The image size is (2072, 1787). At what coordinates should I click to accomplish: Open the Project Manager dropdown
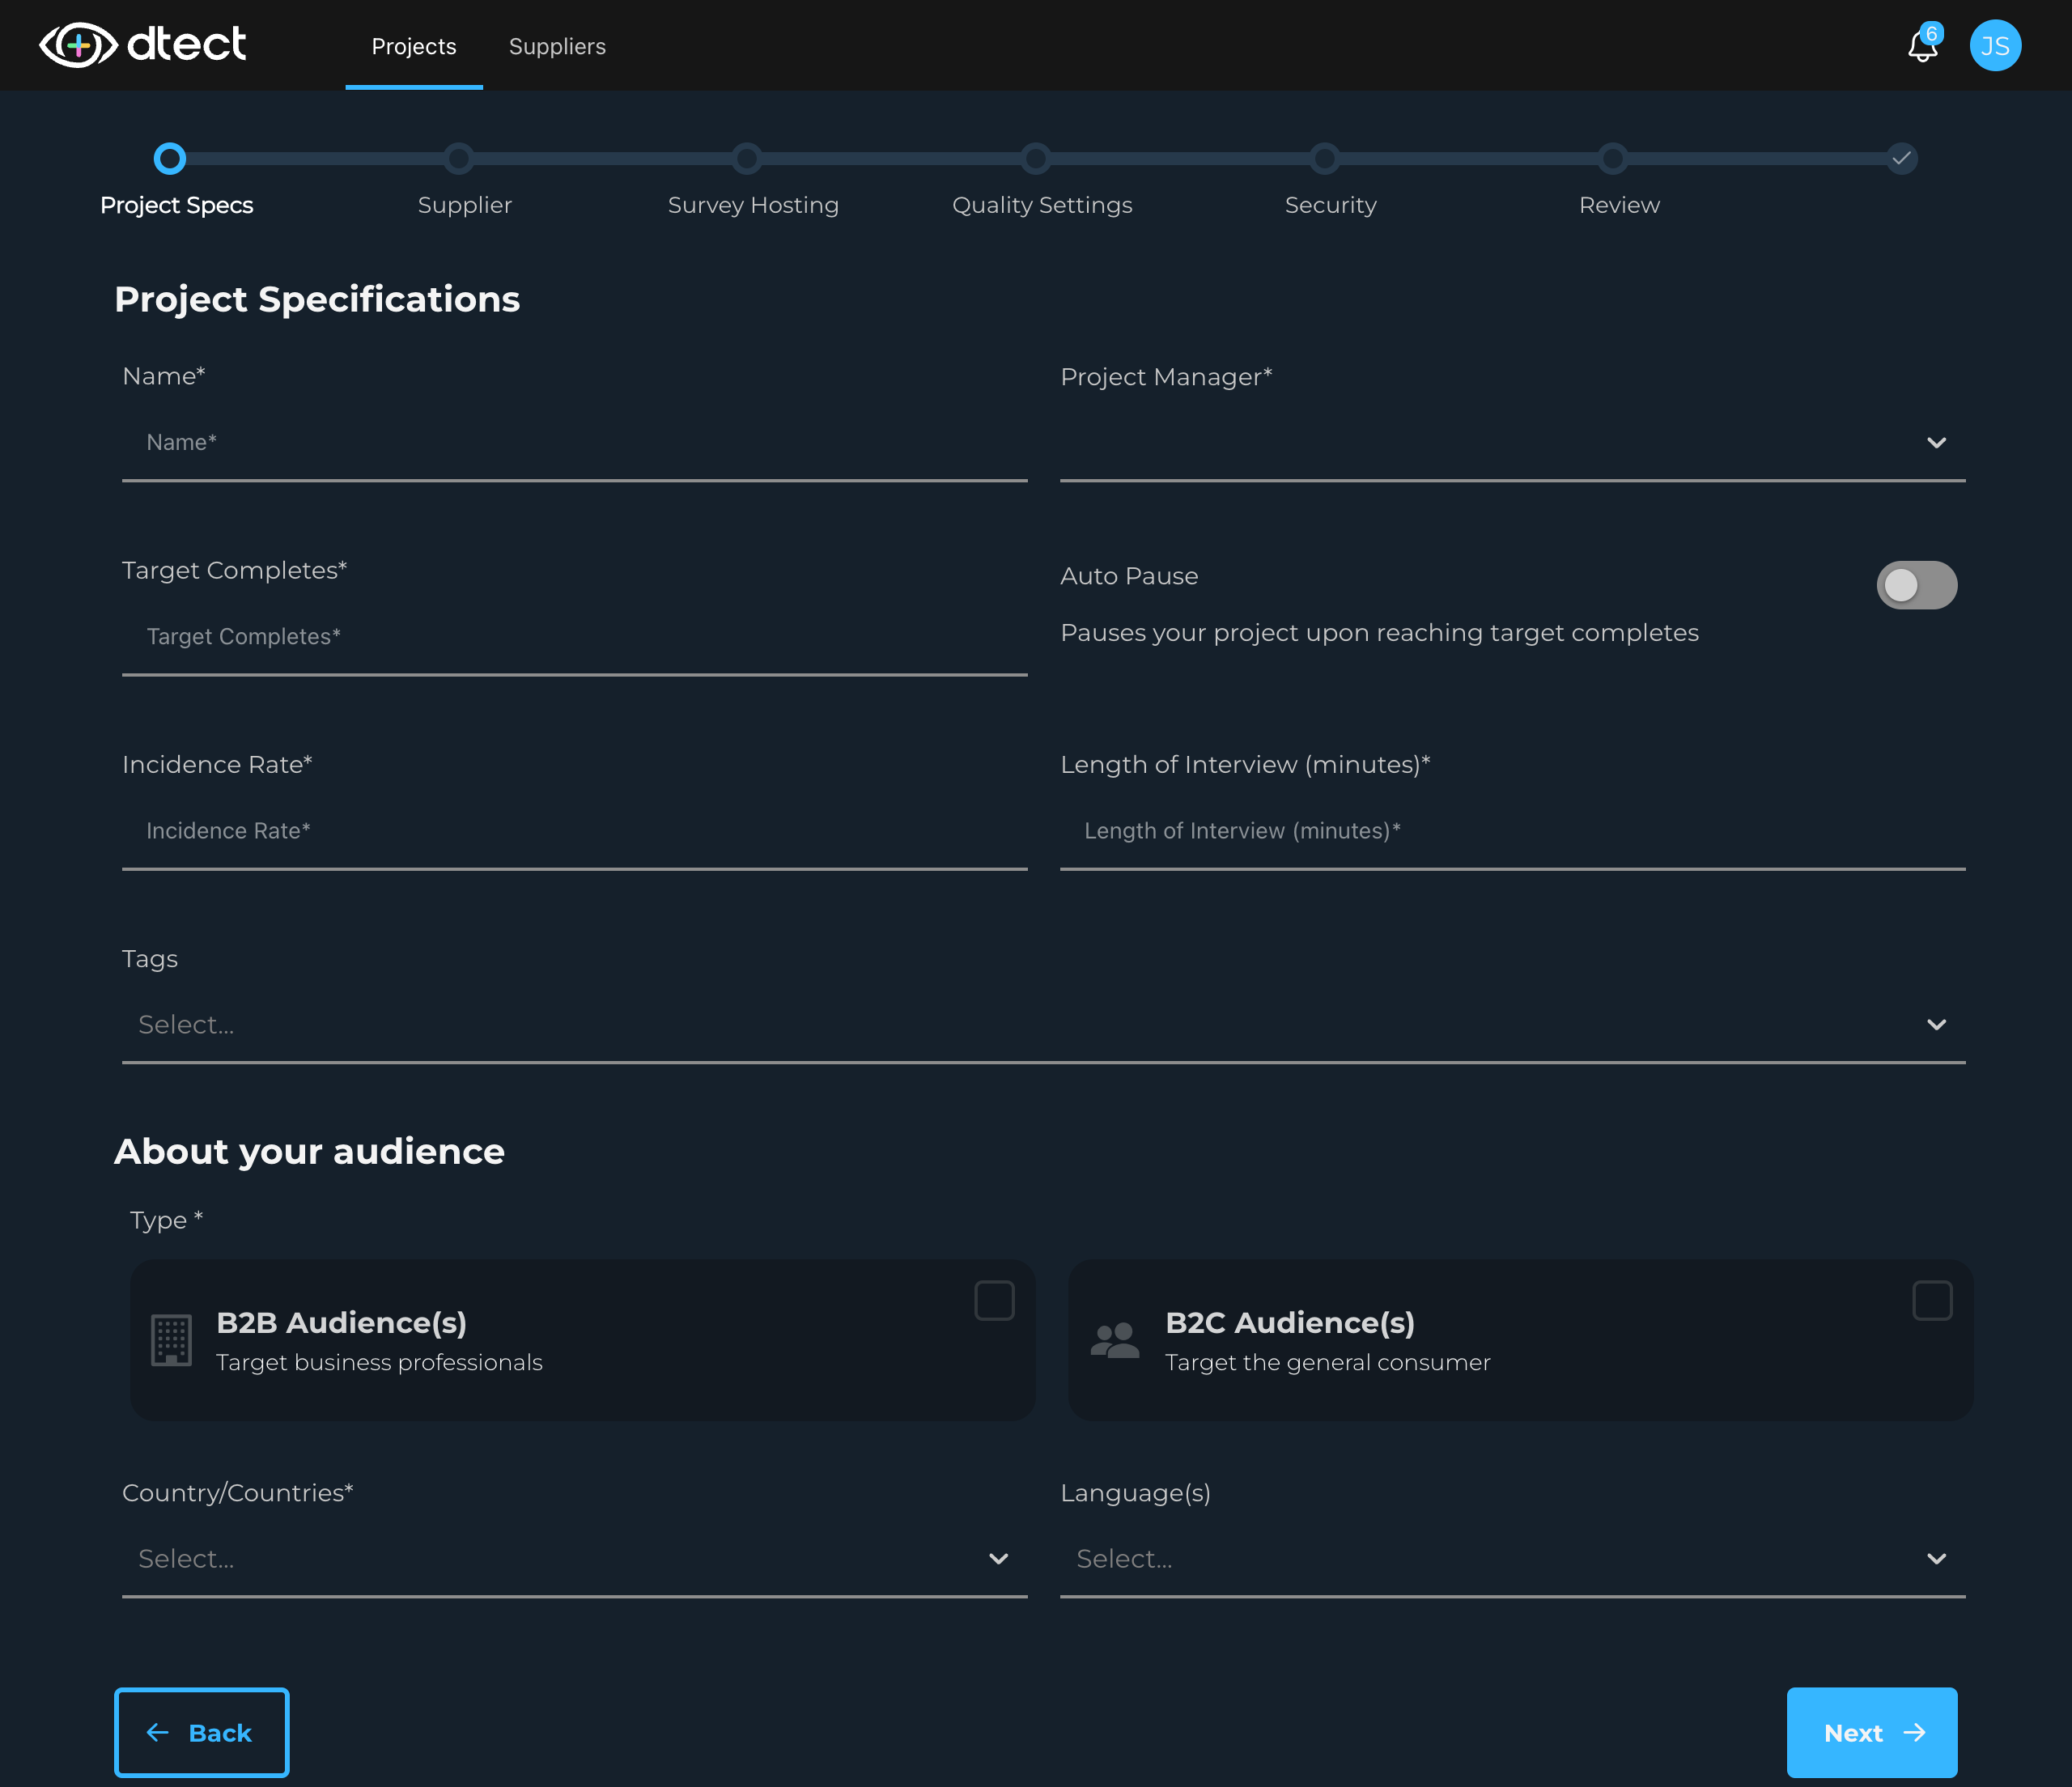(1512, 443)
